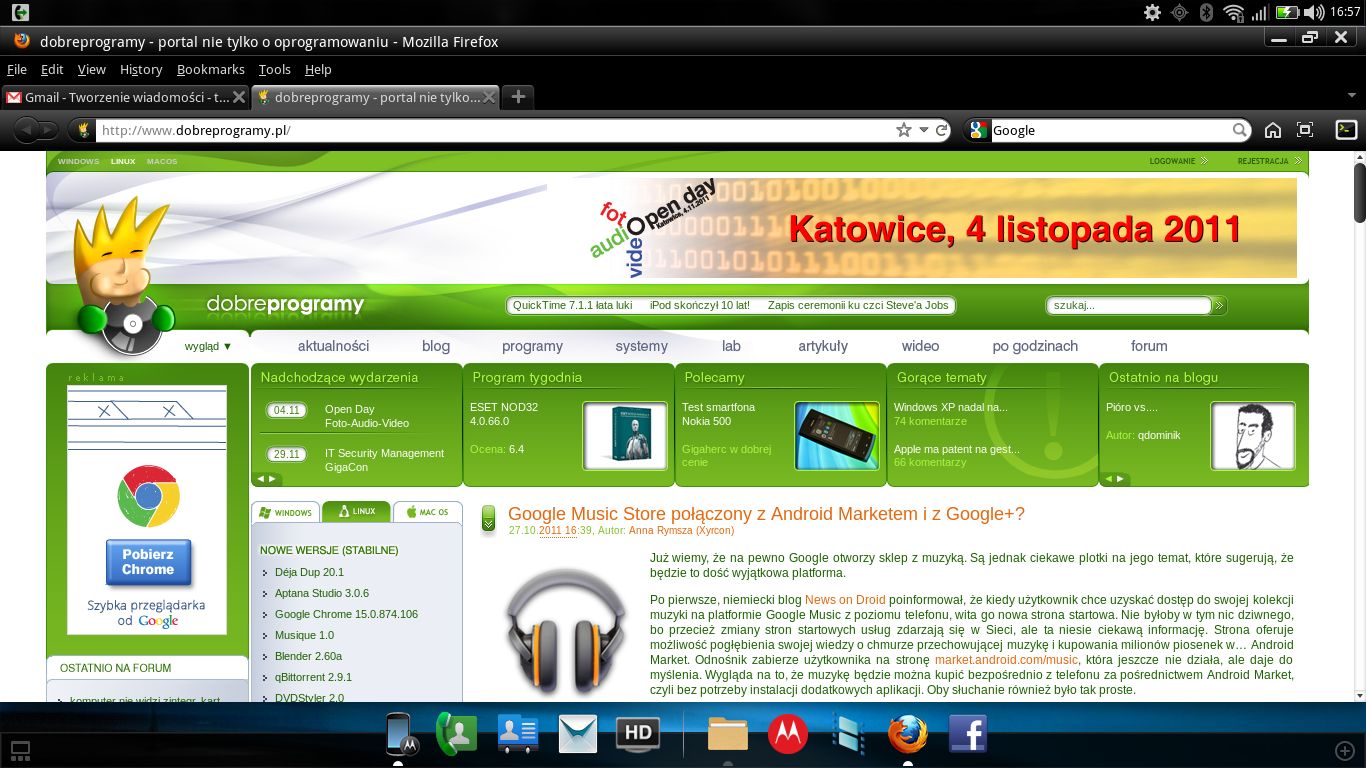Focus the szukaj site search field
The image size is (1366, 768).
tap(1129, 305)
